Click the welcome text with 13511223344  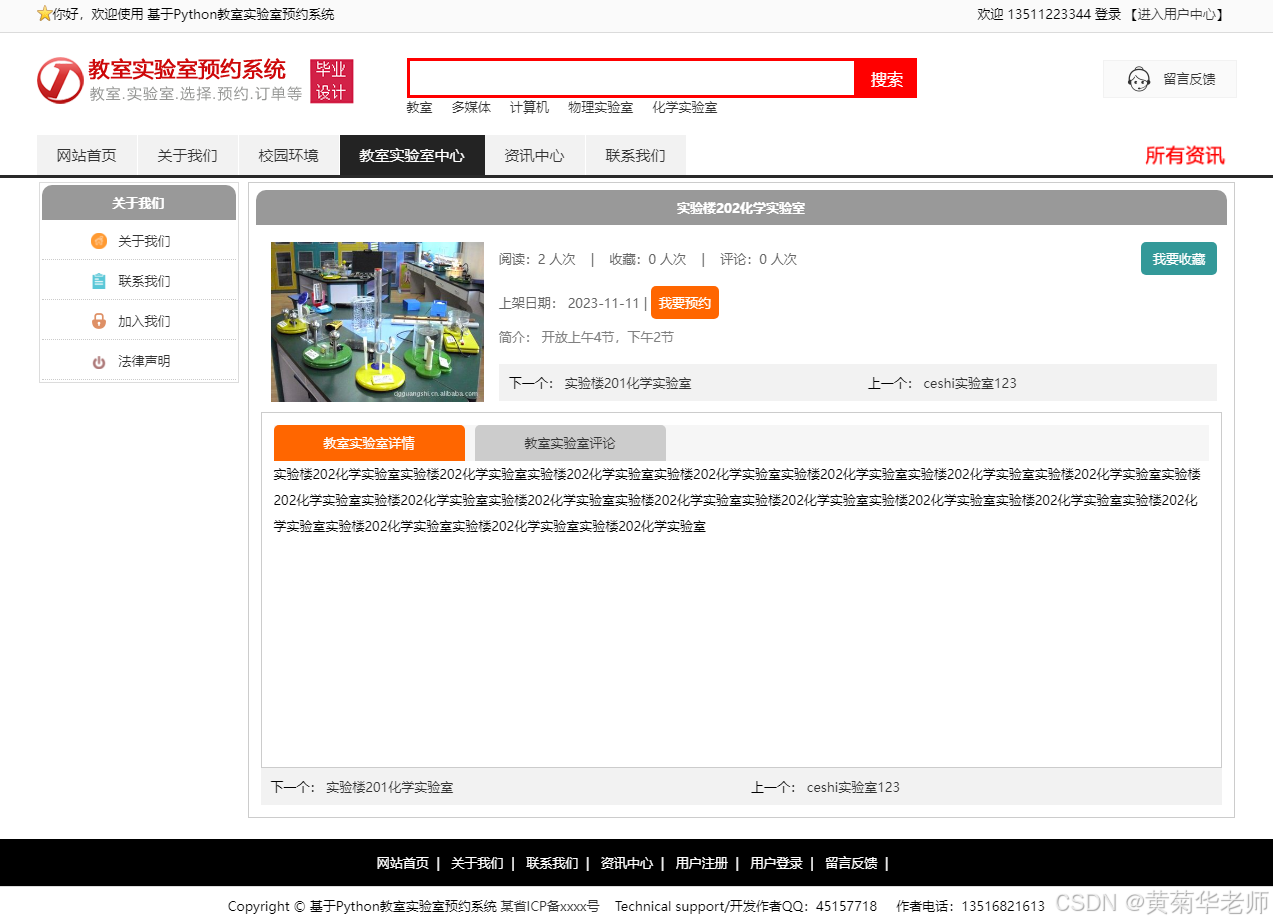pos(1049,14)
